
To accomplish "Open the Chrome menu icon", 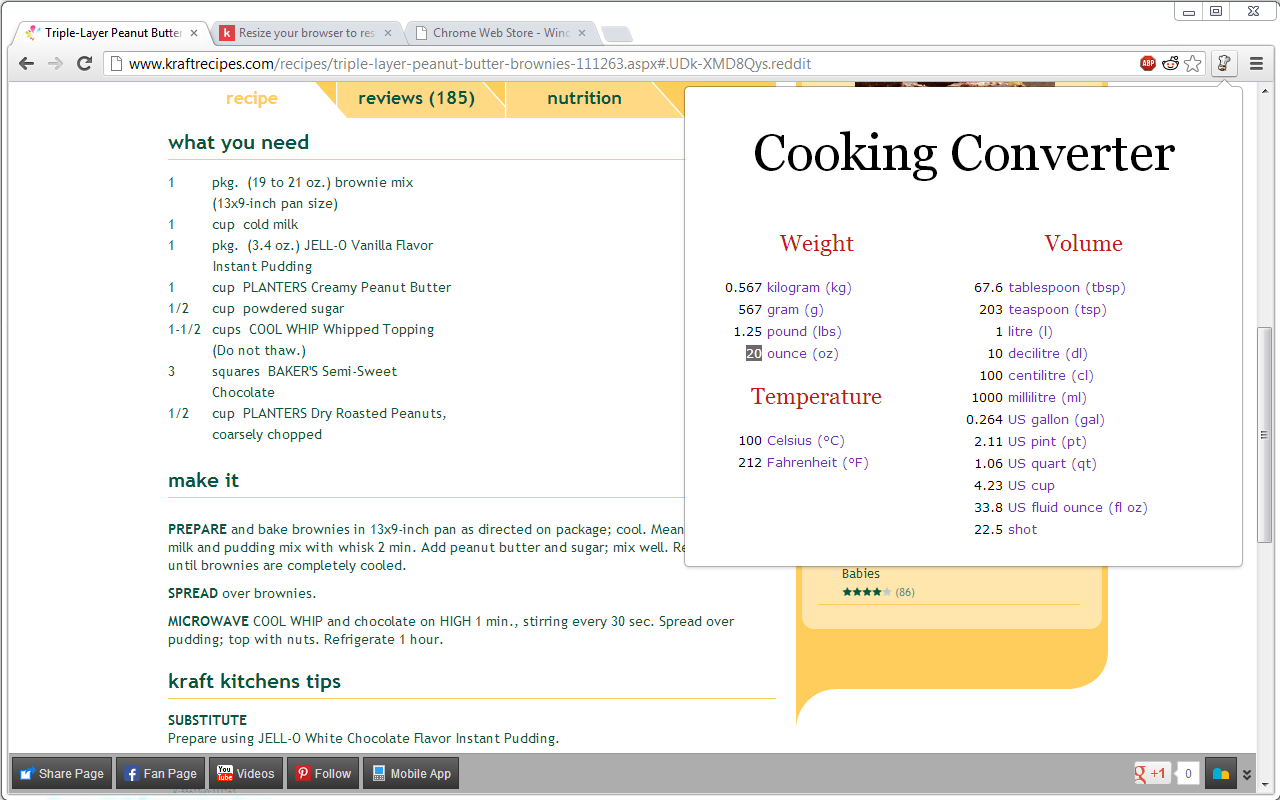I will click(x=1257, y=63).
